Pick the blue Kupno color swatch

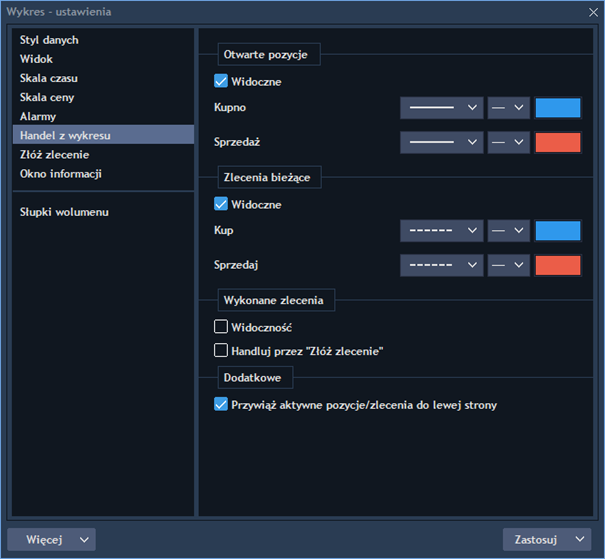(558, 108)
